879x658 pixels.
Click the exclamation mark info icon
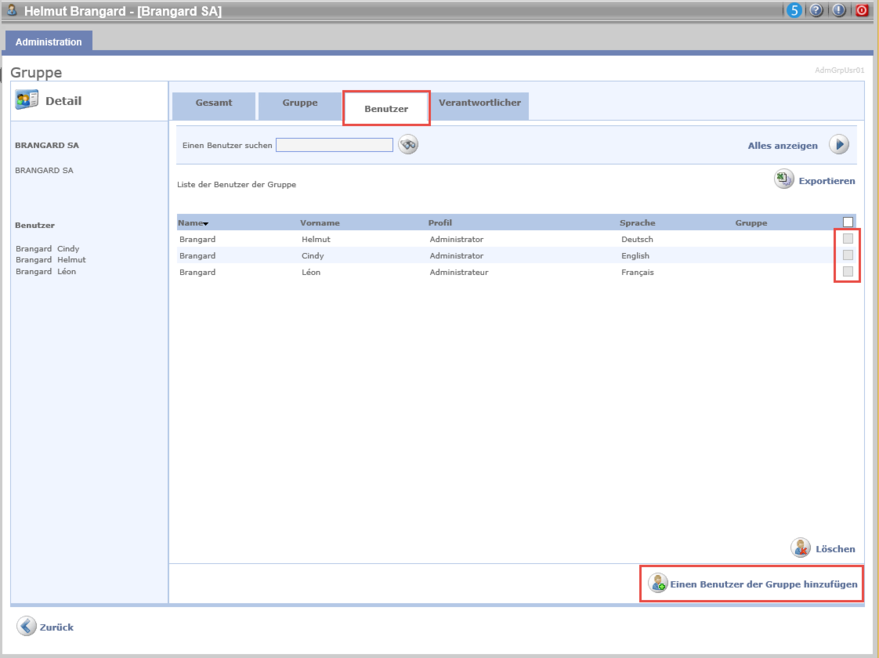(x=838, y=11)
